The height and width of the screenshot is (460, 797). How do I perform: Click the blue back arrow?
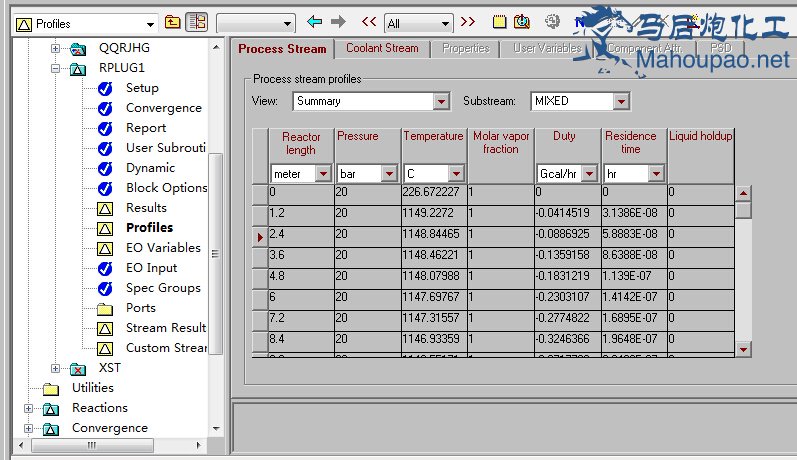point(315,22)
